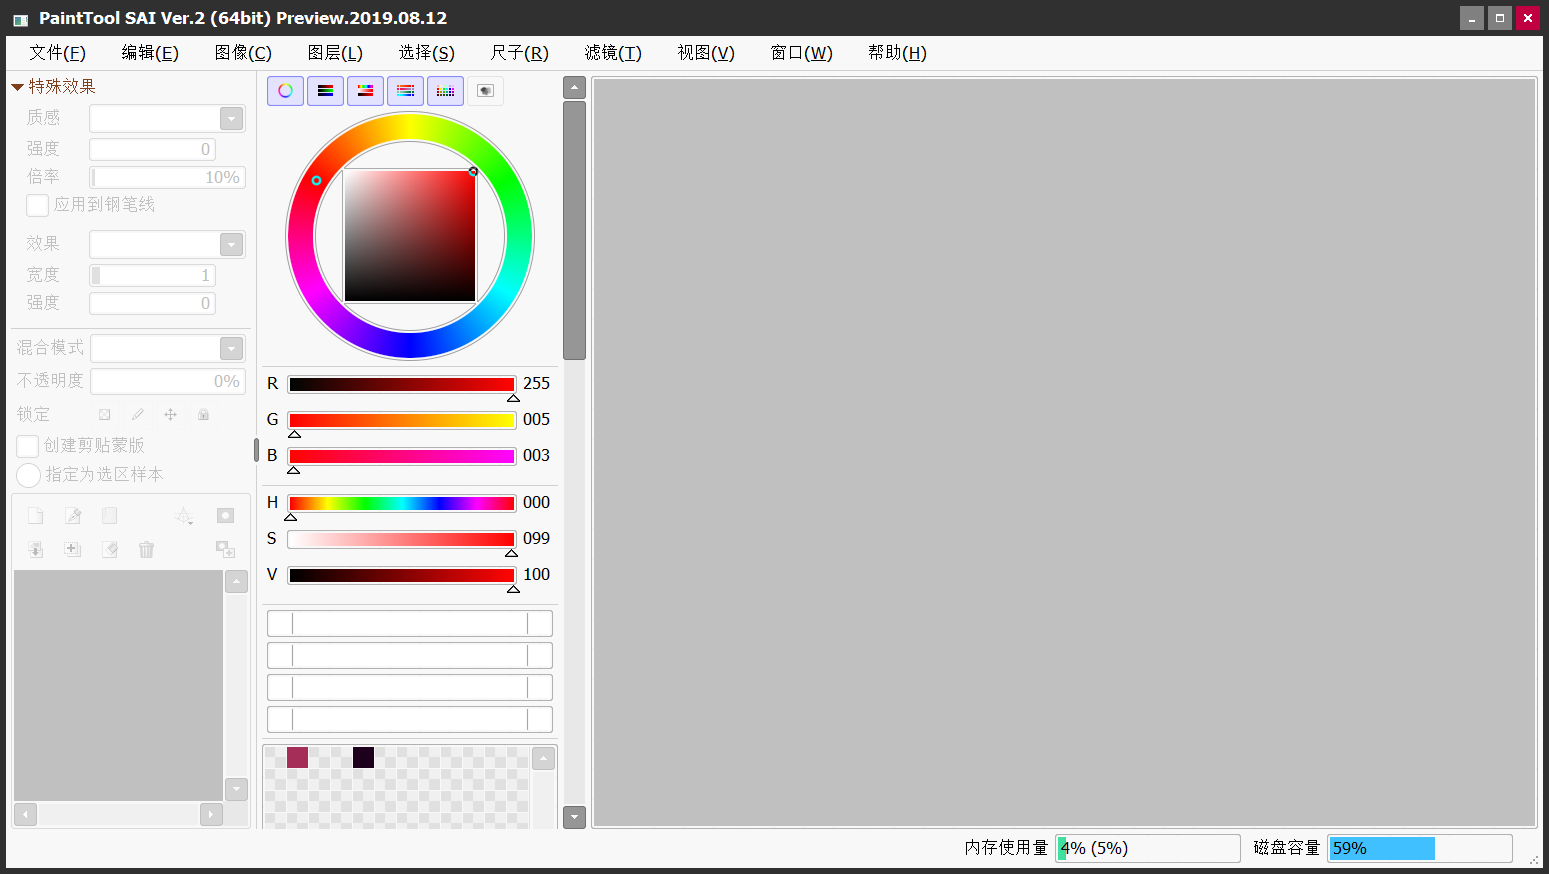The width and height of the screenshot is (1549, 874).
Task: Click the new normal layer icon
Action: coord(36,516)
